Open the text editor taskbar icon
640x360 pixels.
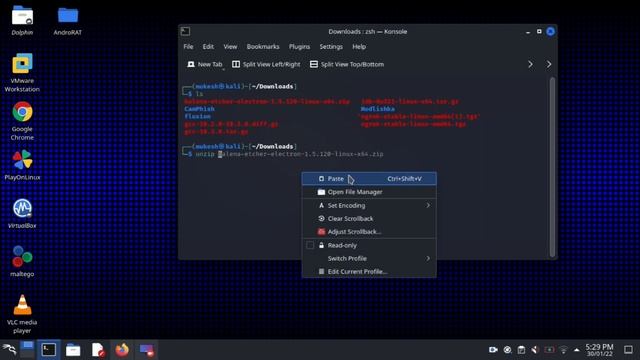[x=98, y=350]
